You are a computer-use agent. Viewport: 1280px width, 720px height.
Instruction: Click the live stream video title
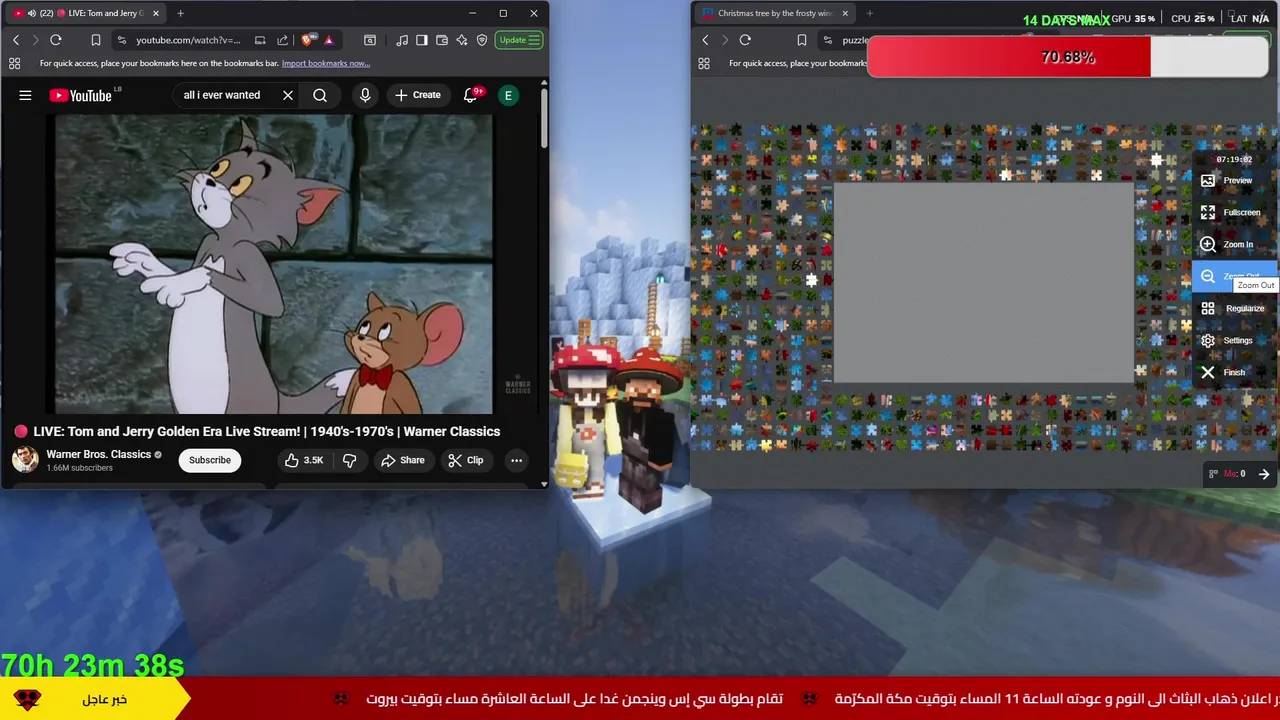pyautogui.click(x=267, y=431)
